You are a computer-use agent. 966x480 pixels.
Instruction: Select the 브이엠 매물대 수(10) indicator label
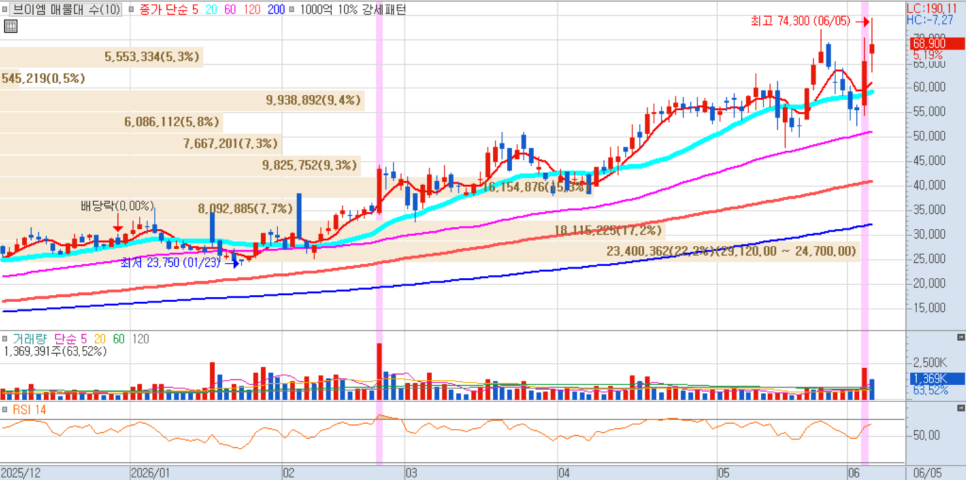coord(67,9)
